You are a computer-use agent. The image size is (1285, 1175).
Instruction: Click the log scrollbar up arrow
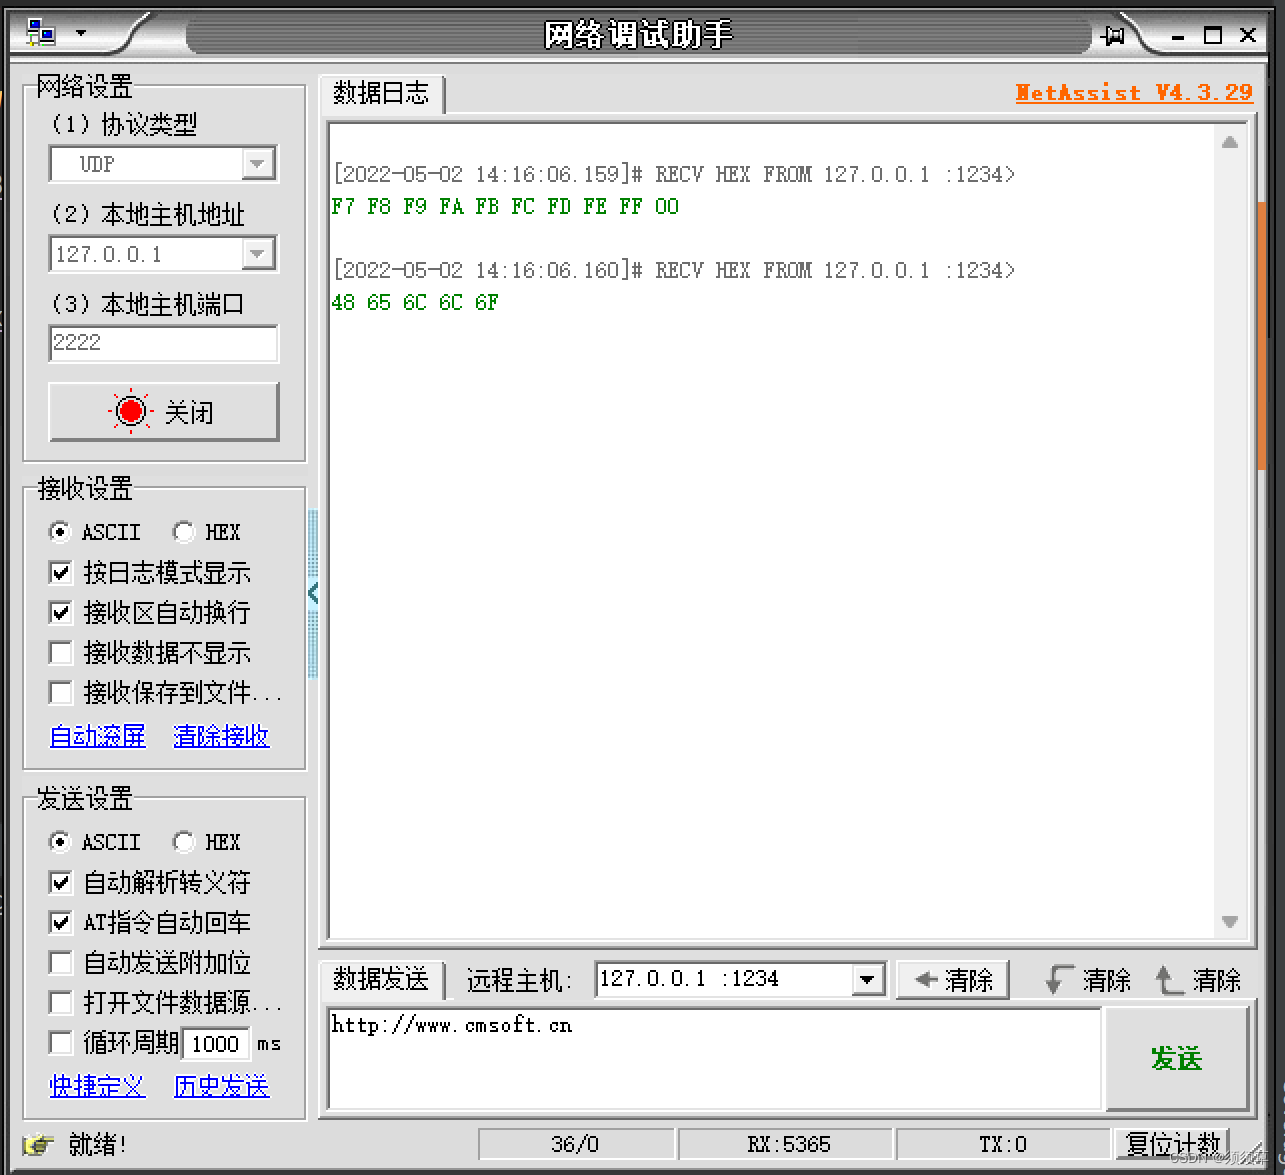point(1230,142)
